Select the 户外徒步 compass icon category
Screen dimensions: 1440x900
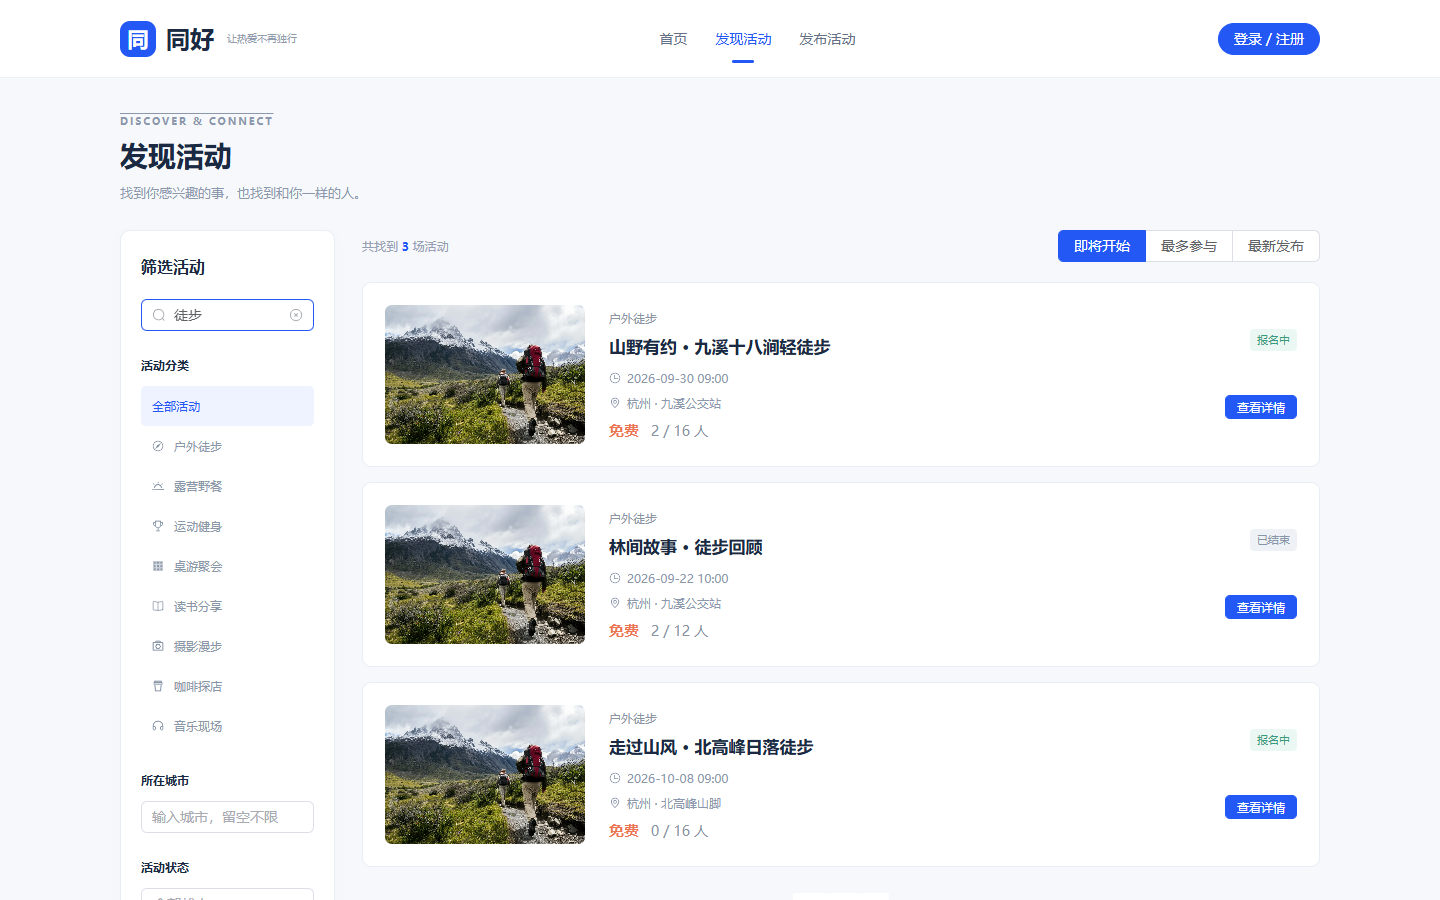(158, 446)
